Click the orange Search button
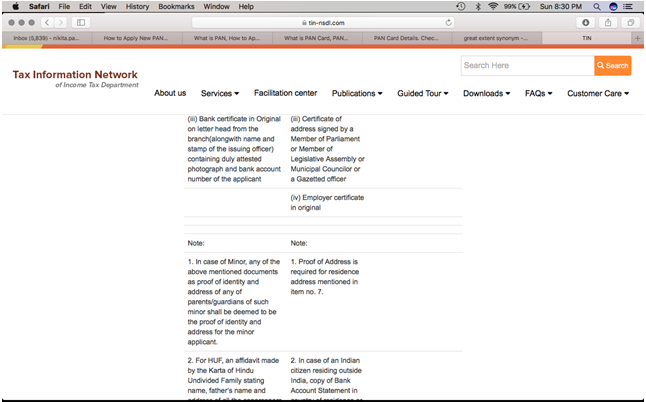 [x=613, y=65]
